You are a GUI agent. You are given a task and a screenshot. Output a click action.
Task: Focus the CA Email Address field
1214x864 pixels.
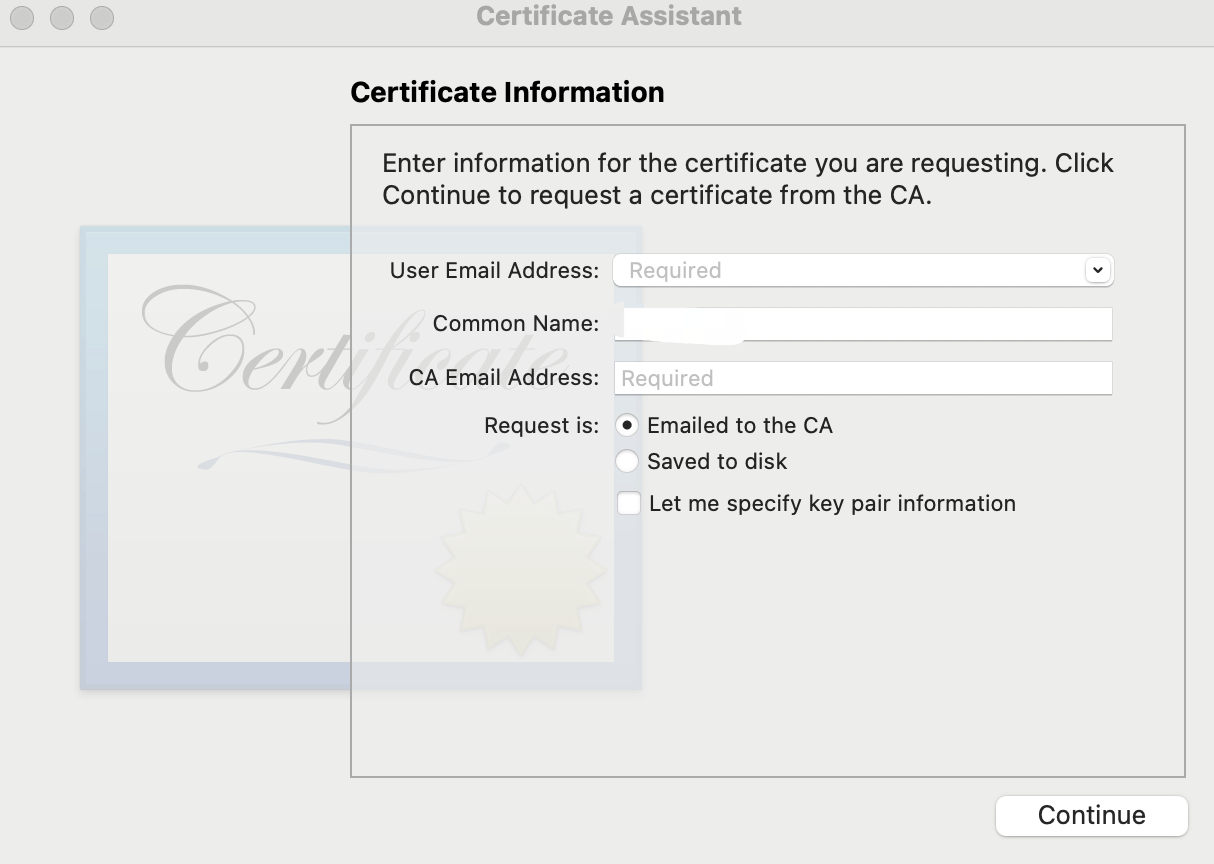click(862, 378)
